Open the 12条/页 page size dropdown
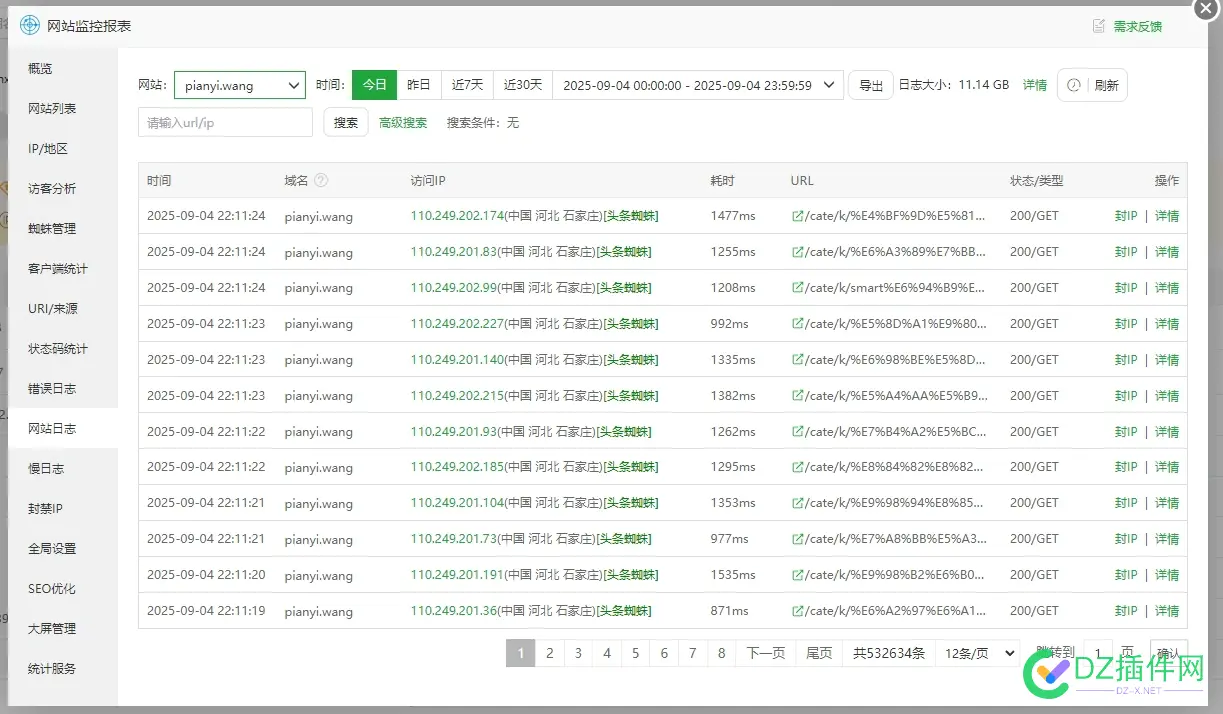This screenshot has width=1223, height=714. click(977, 653)
